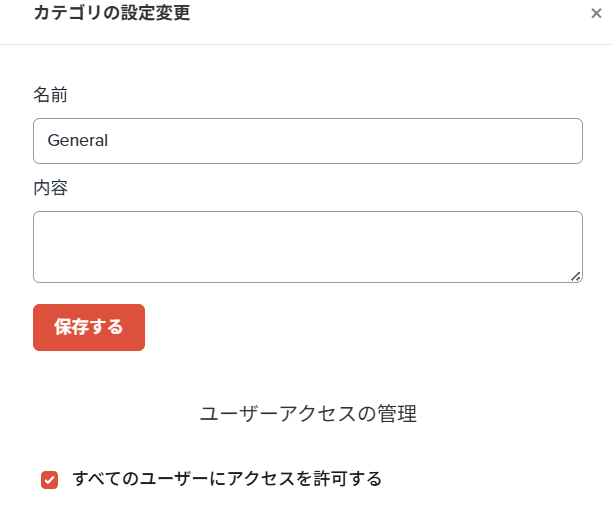Toggle access permission for all users
Image resolution: width=611 pixels, height=525 pixels.
point(50,480)
